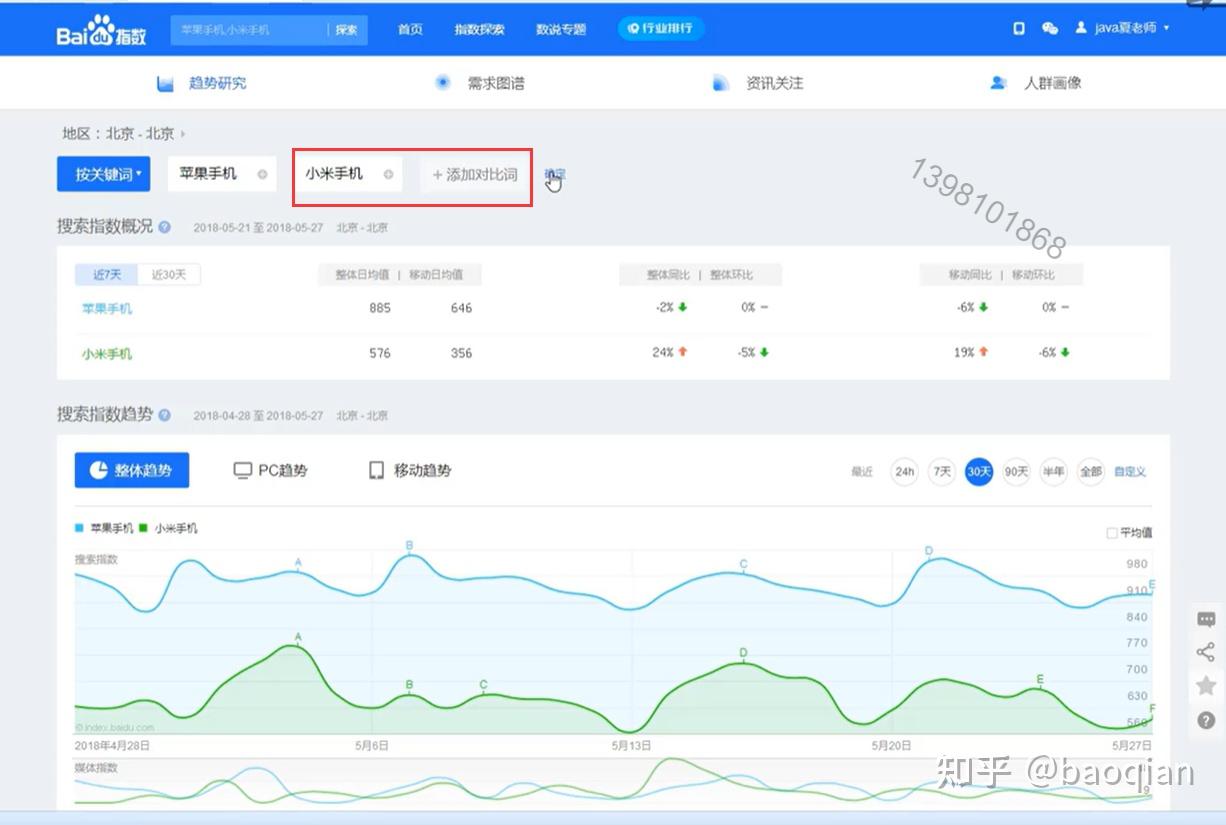1226x825 pixels.
Task: Click the user avatar icon beside java夏老师
Action: click(x=1081, y=28)
